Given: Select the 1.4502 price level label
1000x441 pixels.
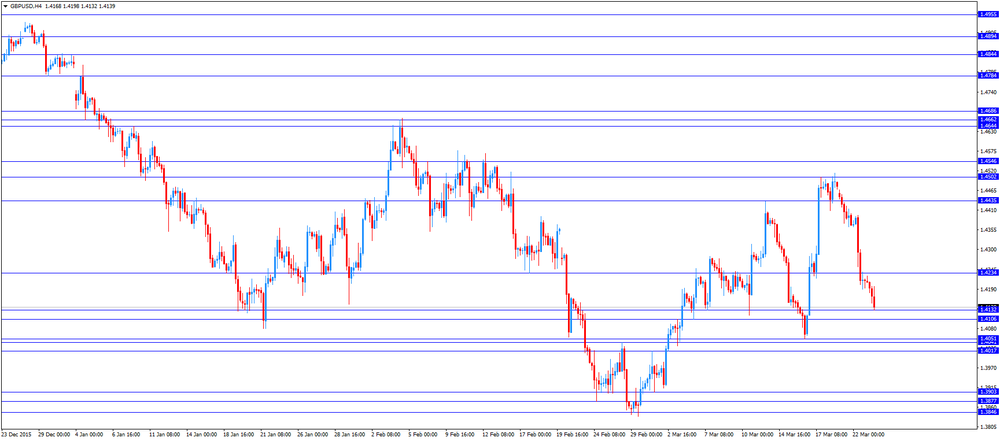Looking at the screenshot, I should [987, 177].
